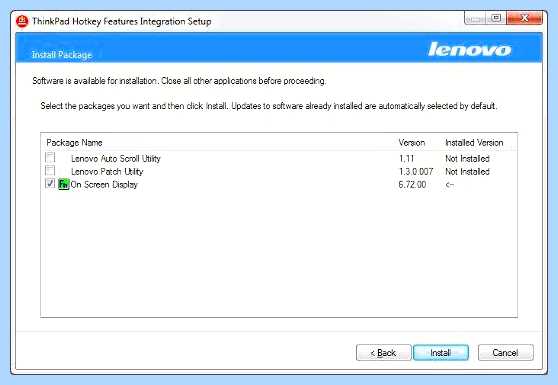Click the Version column header

412,143
